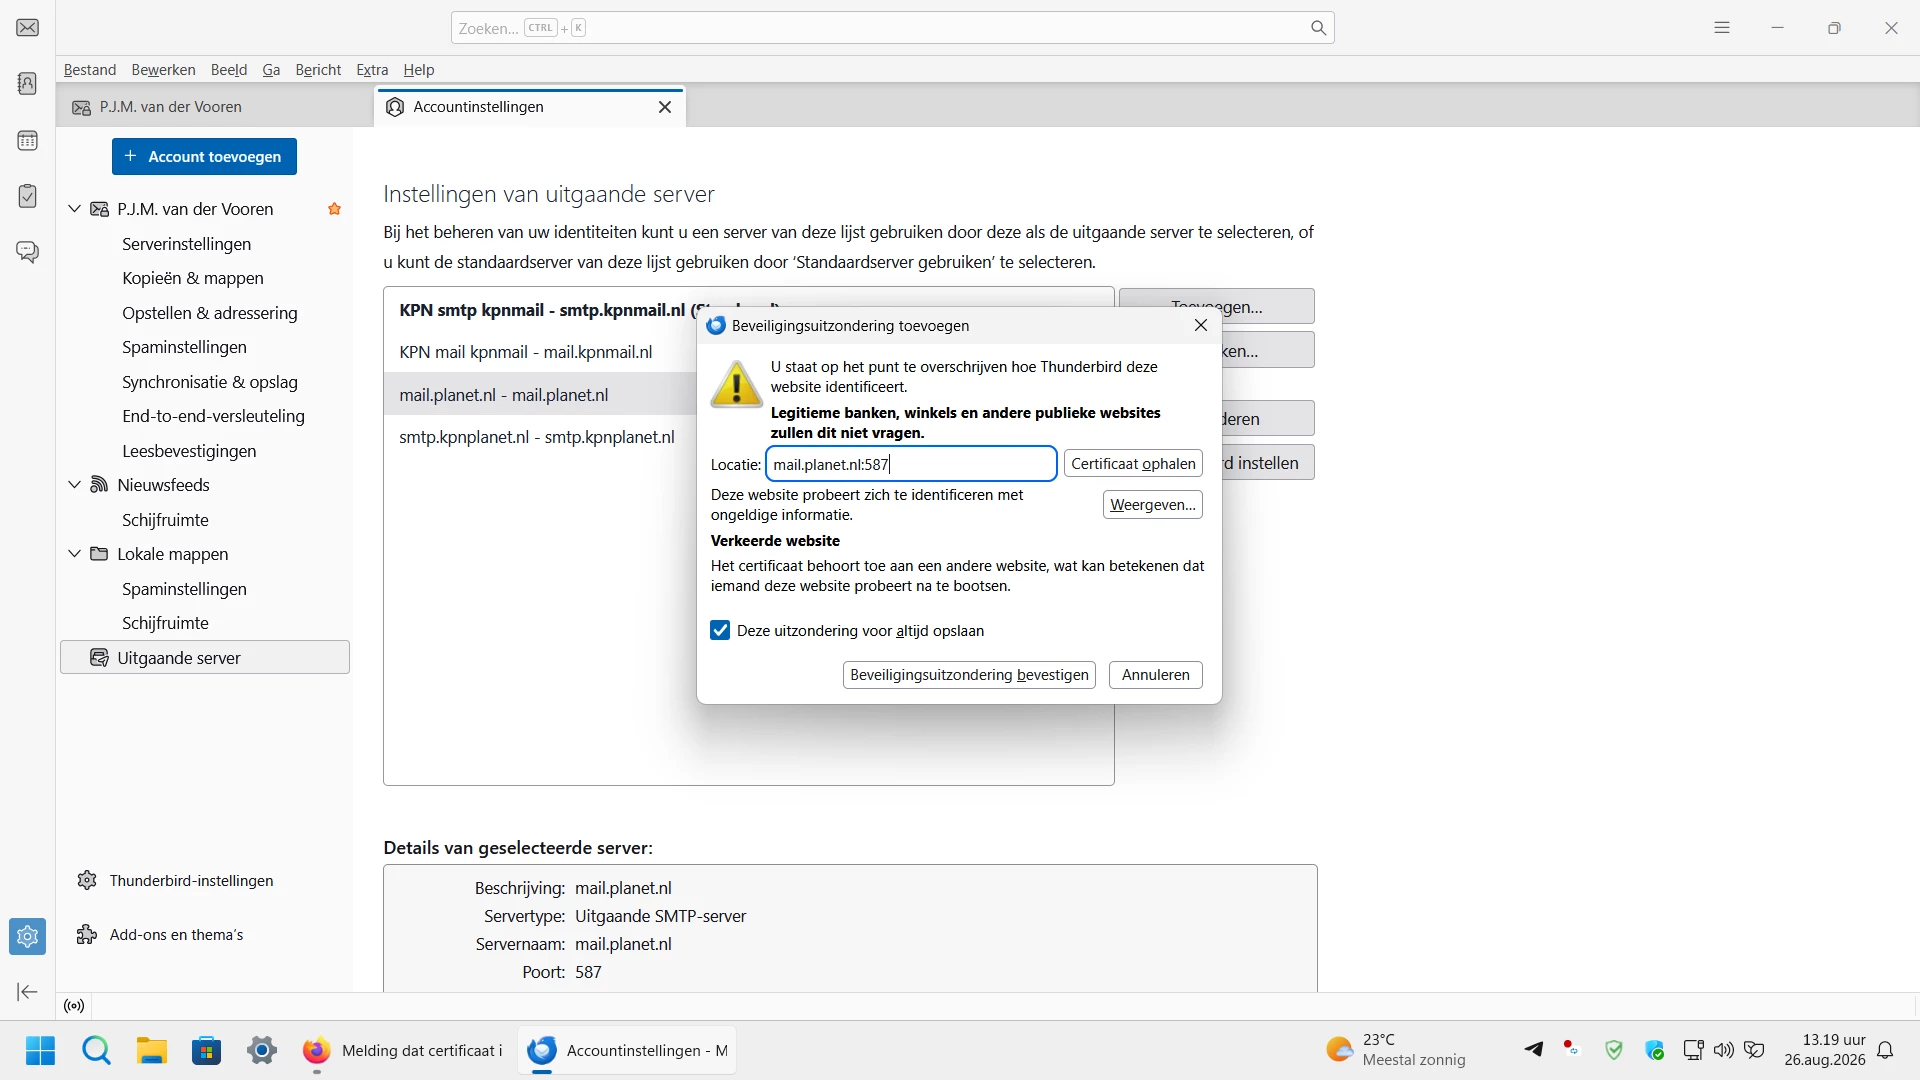Screen dimensions: 1920x1080
Task: Confirm with Beveiligingsuitzondering bevestigen
Action: coord(969,675)
